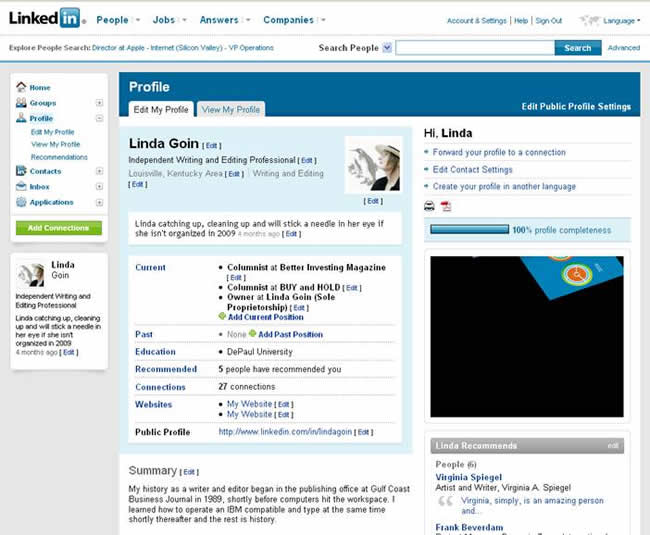Open Recommendations in sidebar
650x535 pixels.
click(59, 157)
